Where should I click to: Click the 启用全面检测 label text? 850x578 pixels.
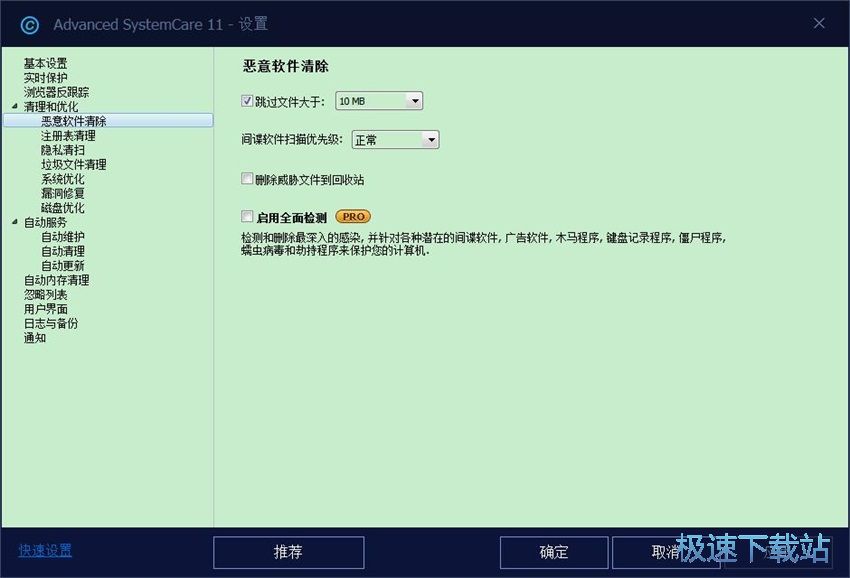pyautogui.click(x=291, y=217)
